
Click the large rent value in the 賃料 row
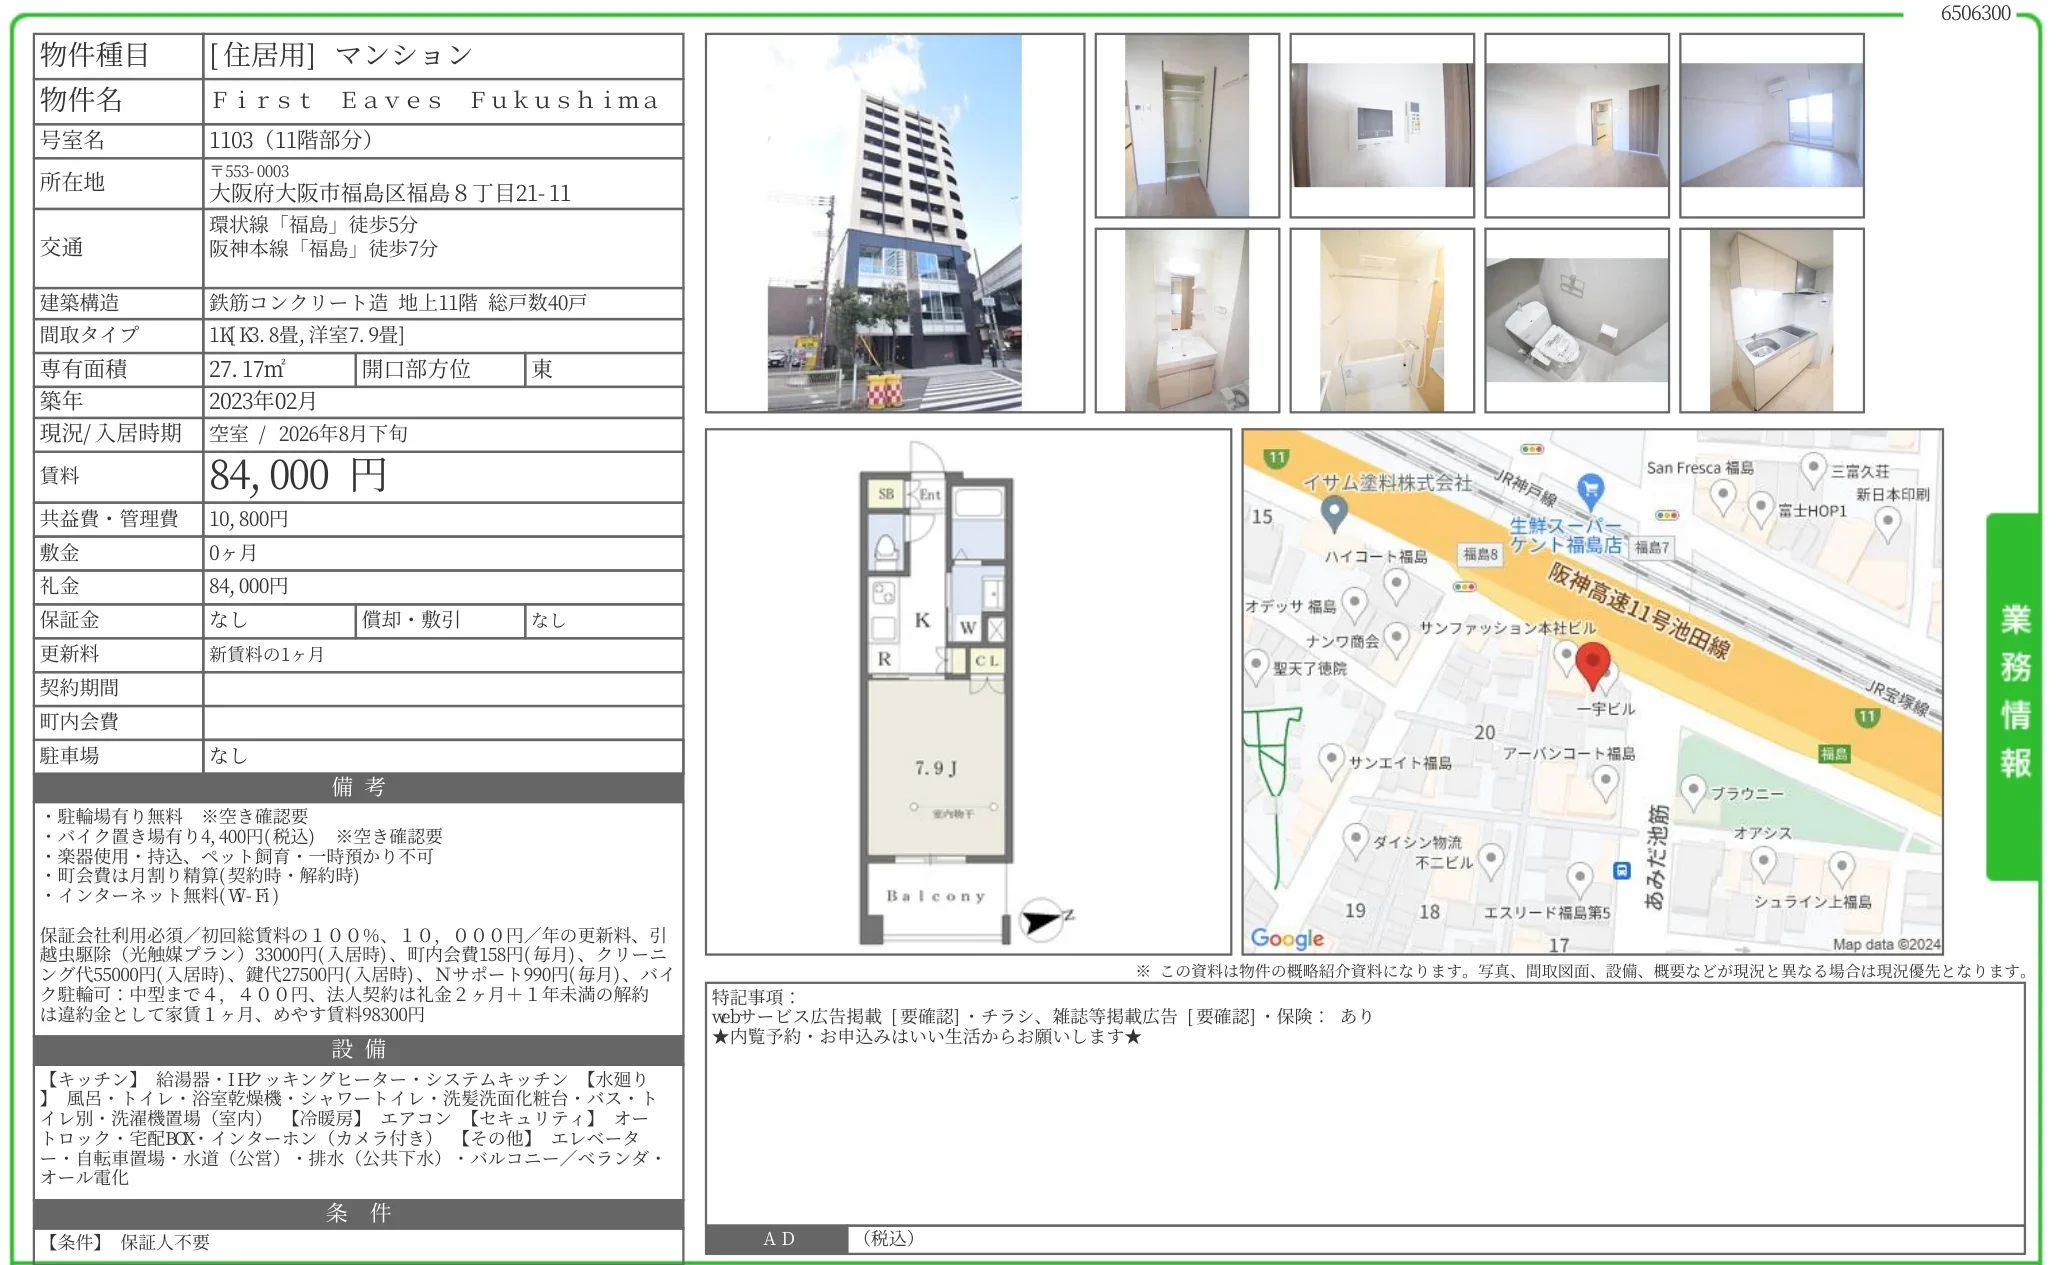tap(297, 475)
